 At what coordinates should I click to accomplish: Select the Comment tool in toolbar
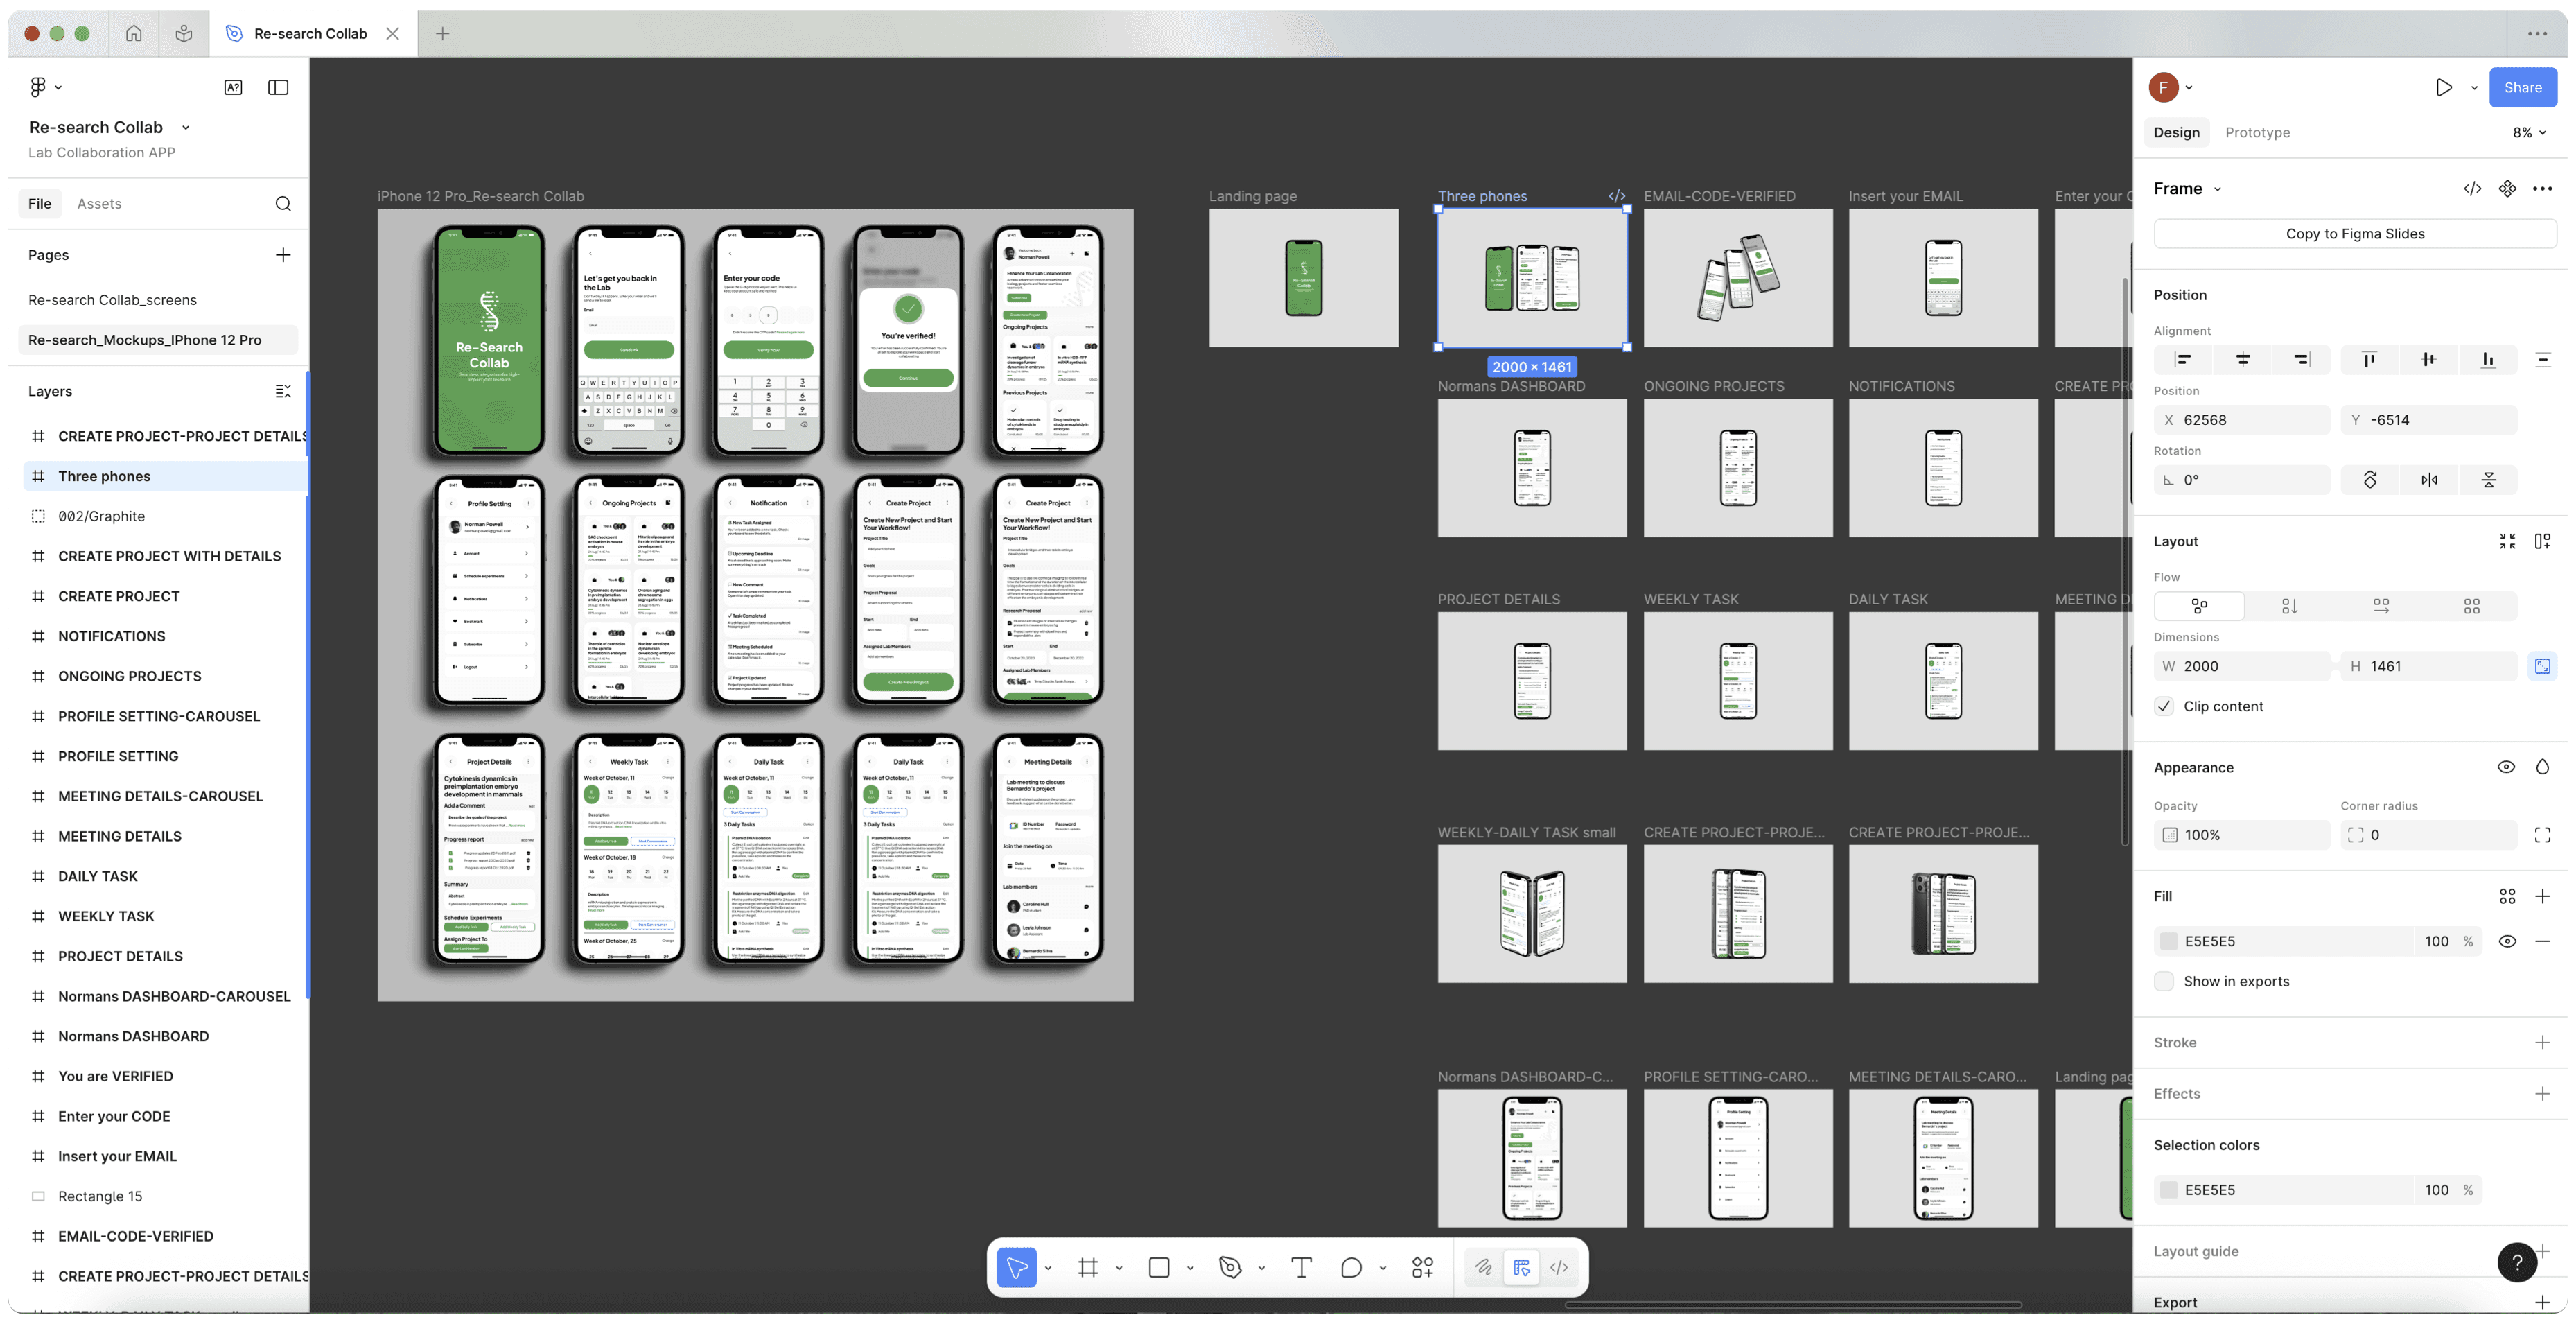pyautogui.click(x=1351, y=1267)
